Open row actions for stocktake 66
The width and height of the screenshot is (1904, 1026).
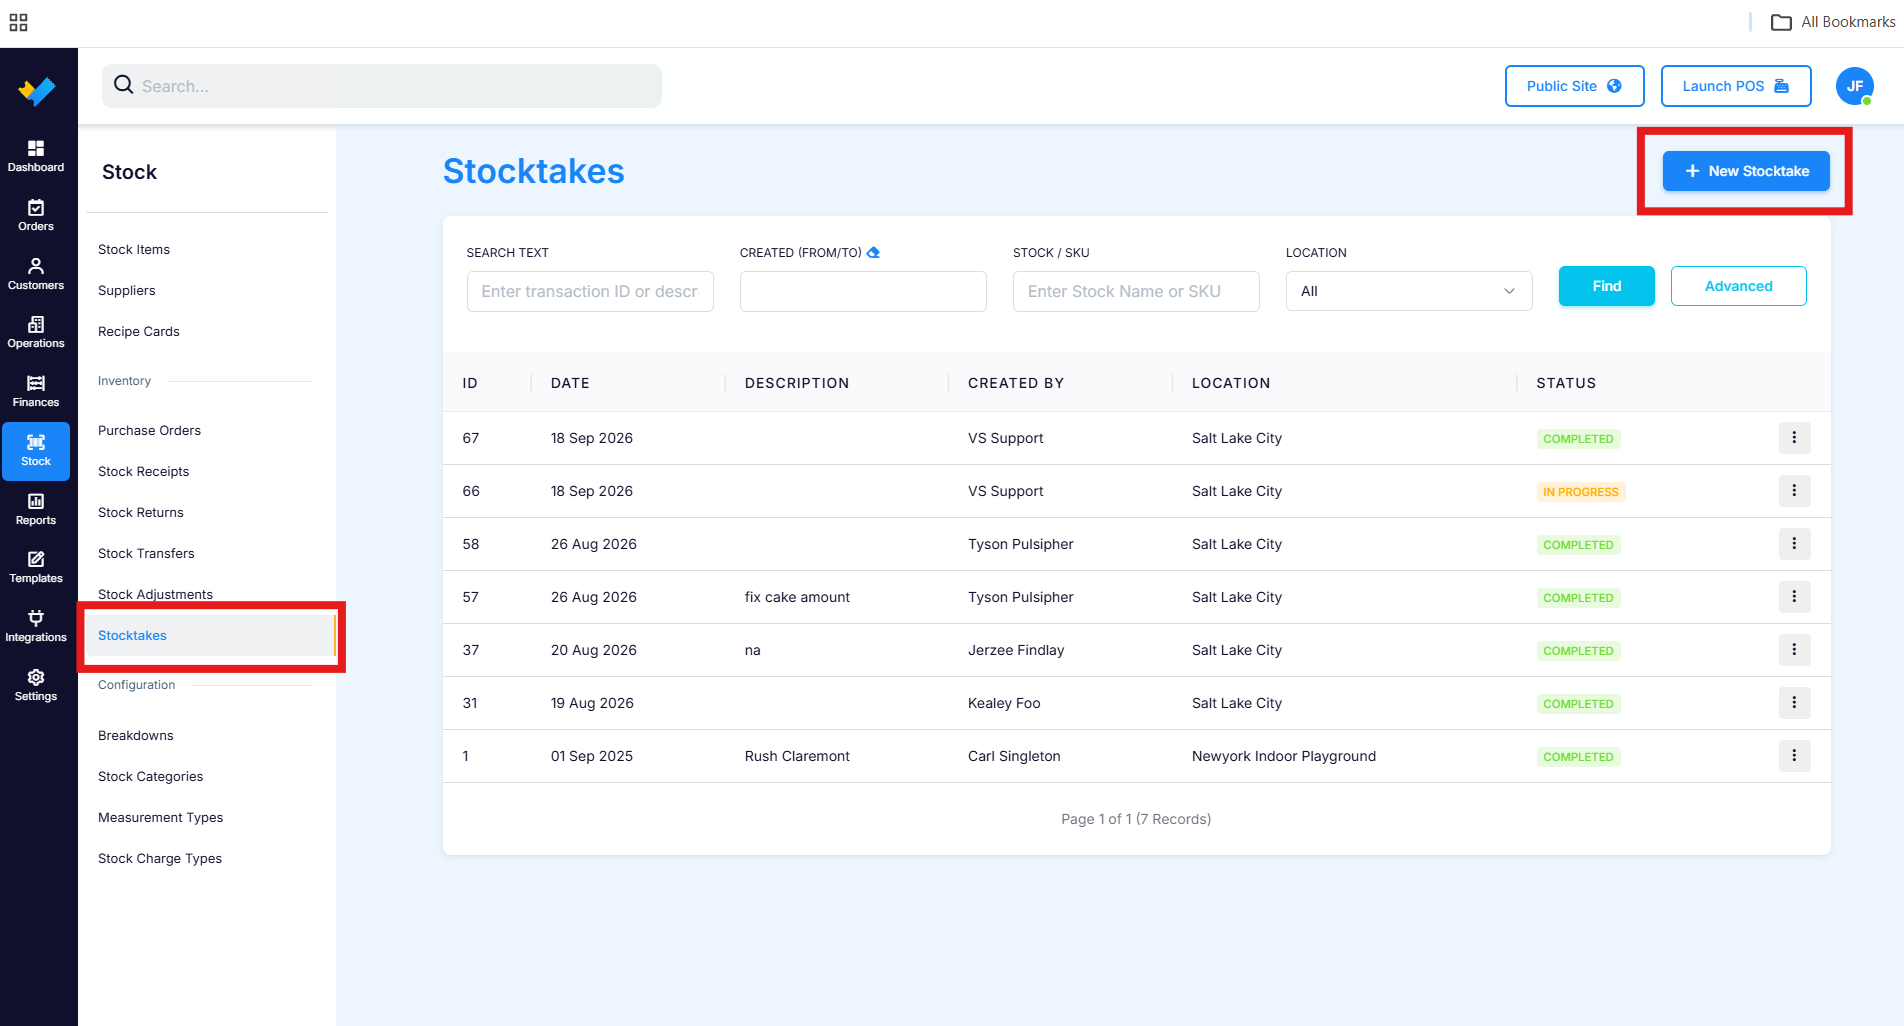pos(1794,491)
